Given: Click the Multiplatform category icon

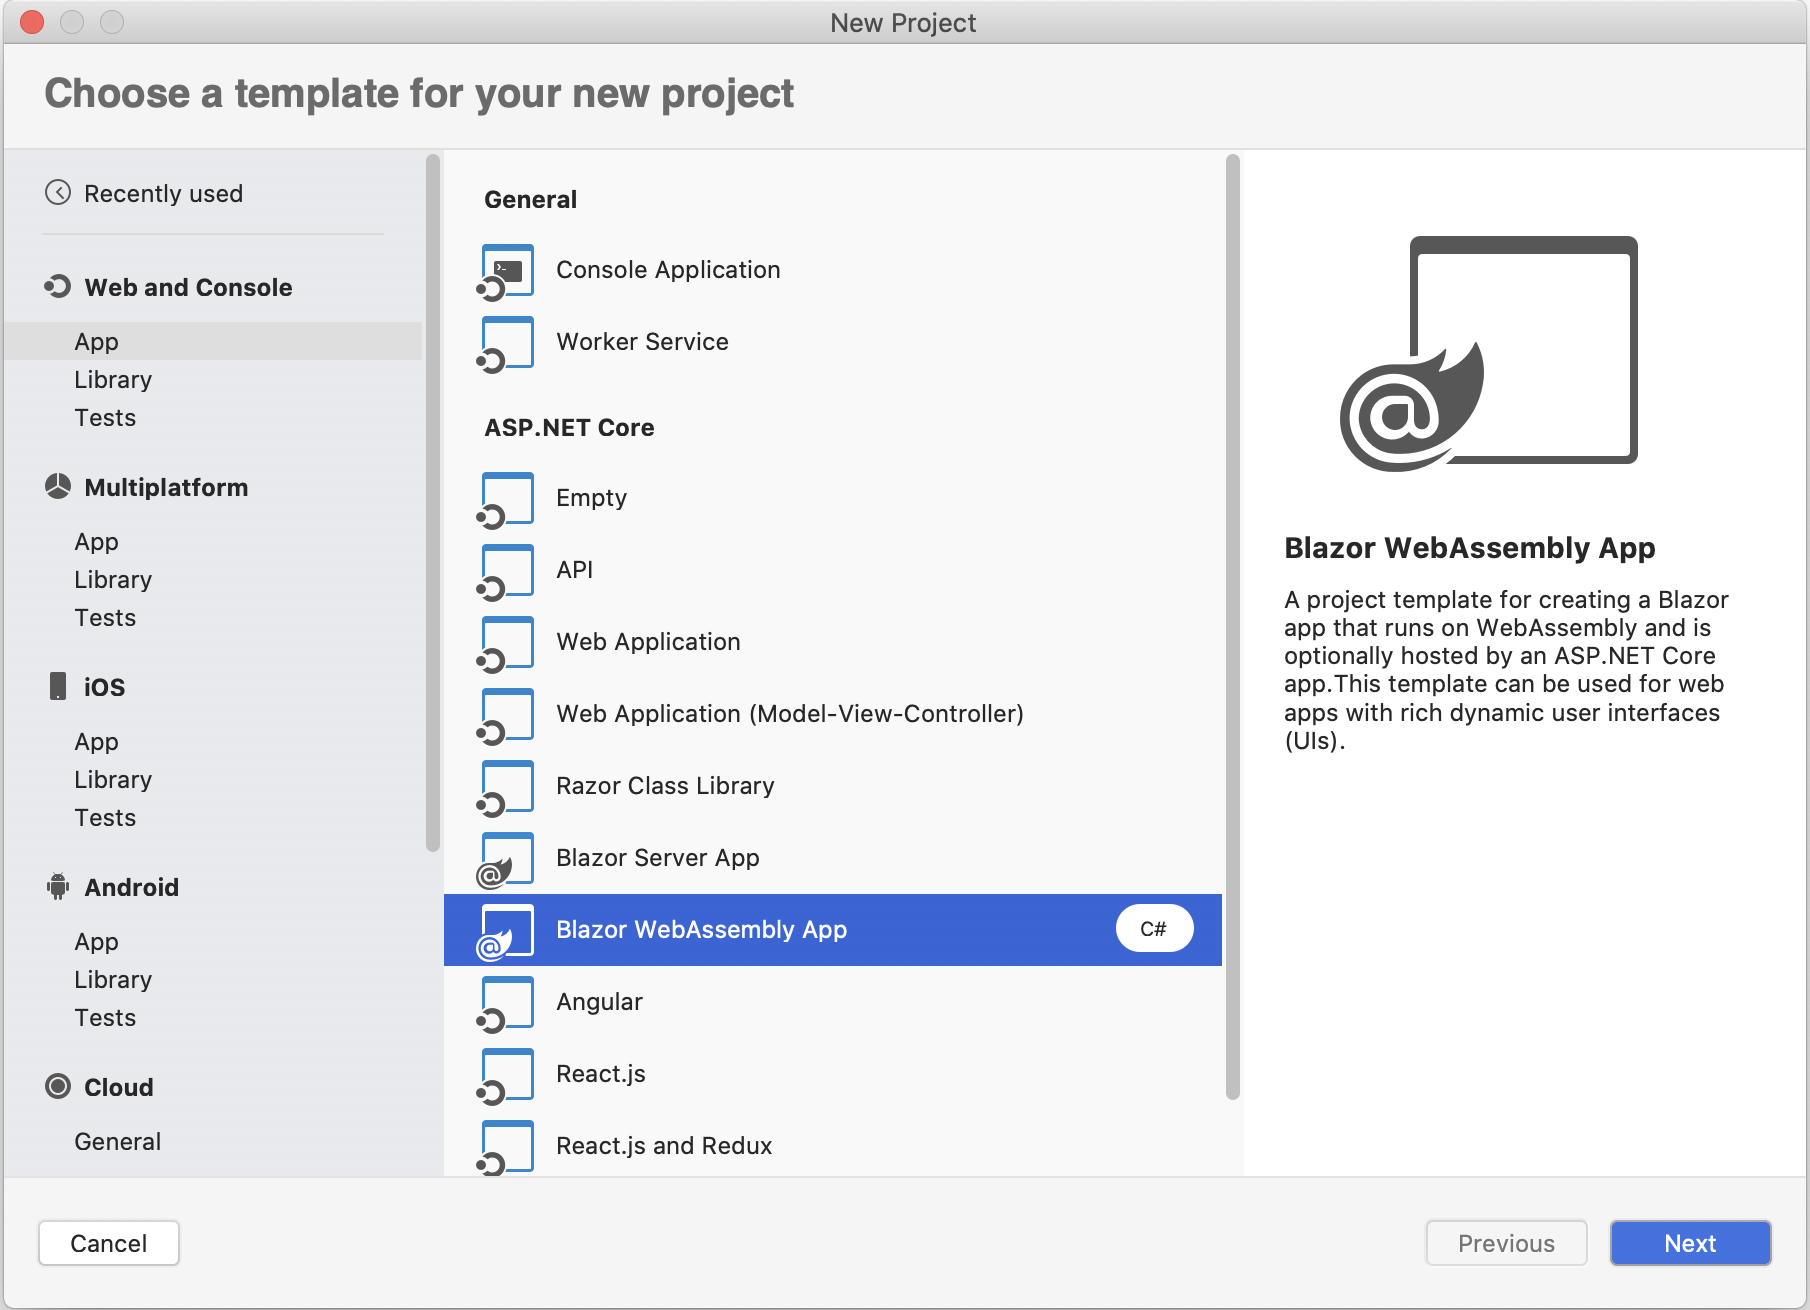Looking at the screenshot, I should point(58,487).
